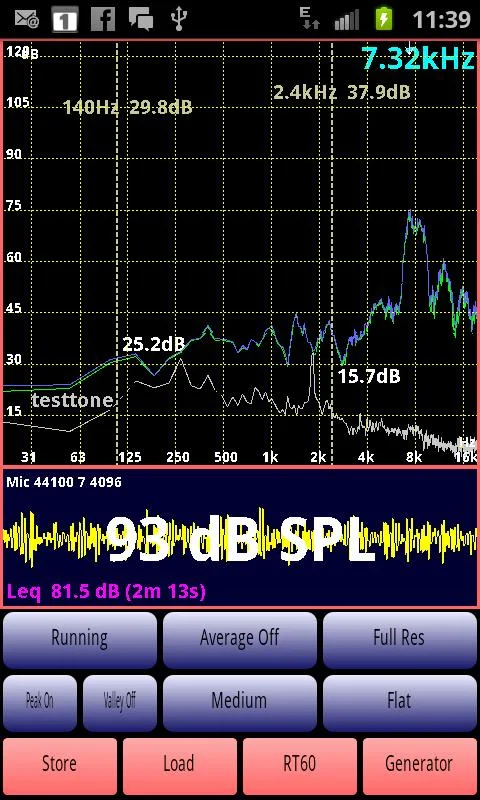This screenshot has width=480, height=800.
Task: Tap the email notification icon
Action: coord(27,19)
